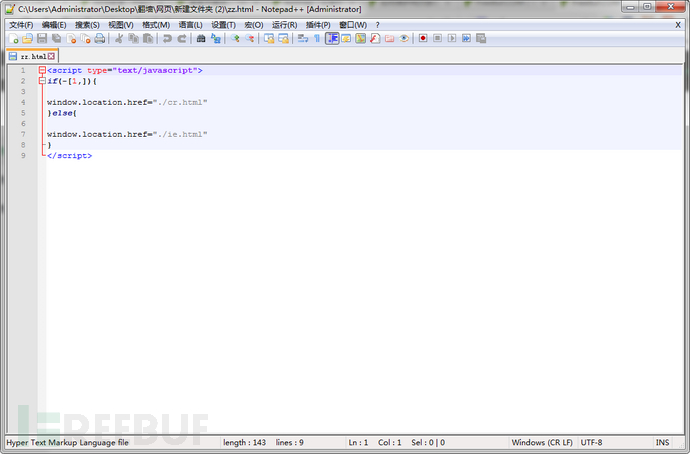Click the Close All toolbar icon
Viewport: 690px width, 454px height.
point(85,39)
